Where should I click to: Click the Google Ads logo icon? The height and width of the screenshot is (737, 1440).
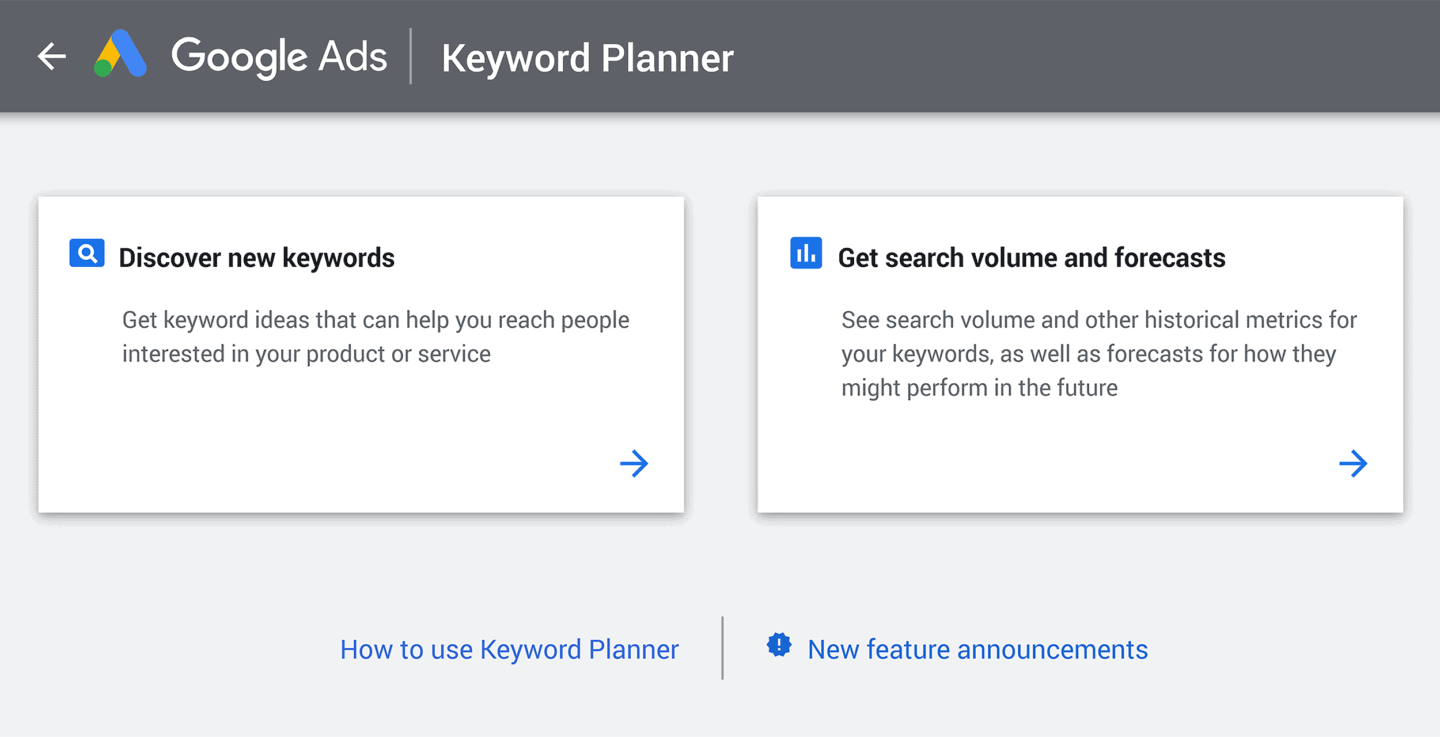(120, 56)
